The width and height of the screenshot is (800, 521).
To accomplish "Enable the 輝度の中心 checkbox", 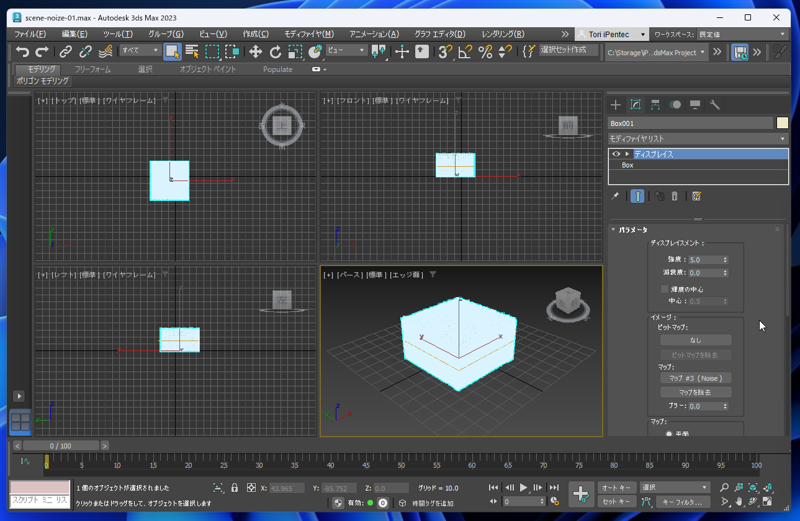I will pos(664,289).
